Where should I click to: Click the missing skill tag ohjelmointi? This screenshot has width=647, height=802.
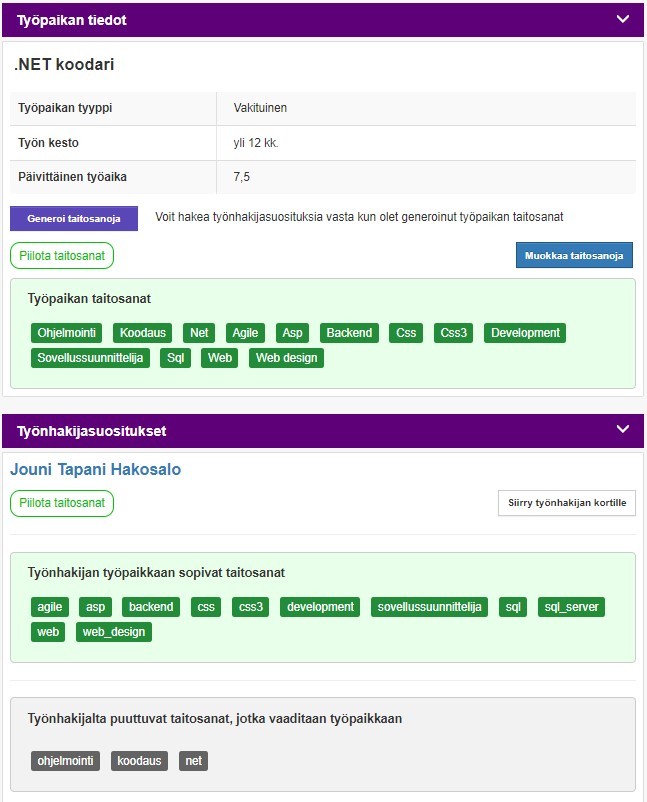coord(65,761)
